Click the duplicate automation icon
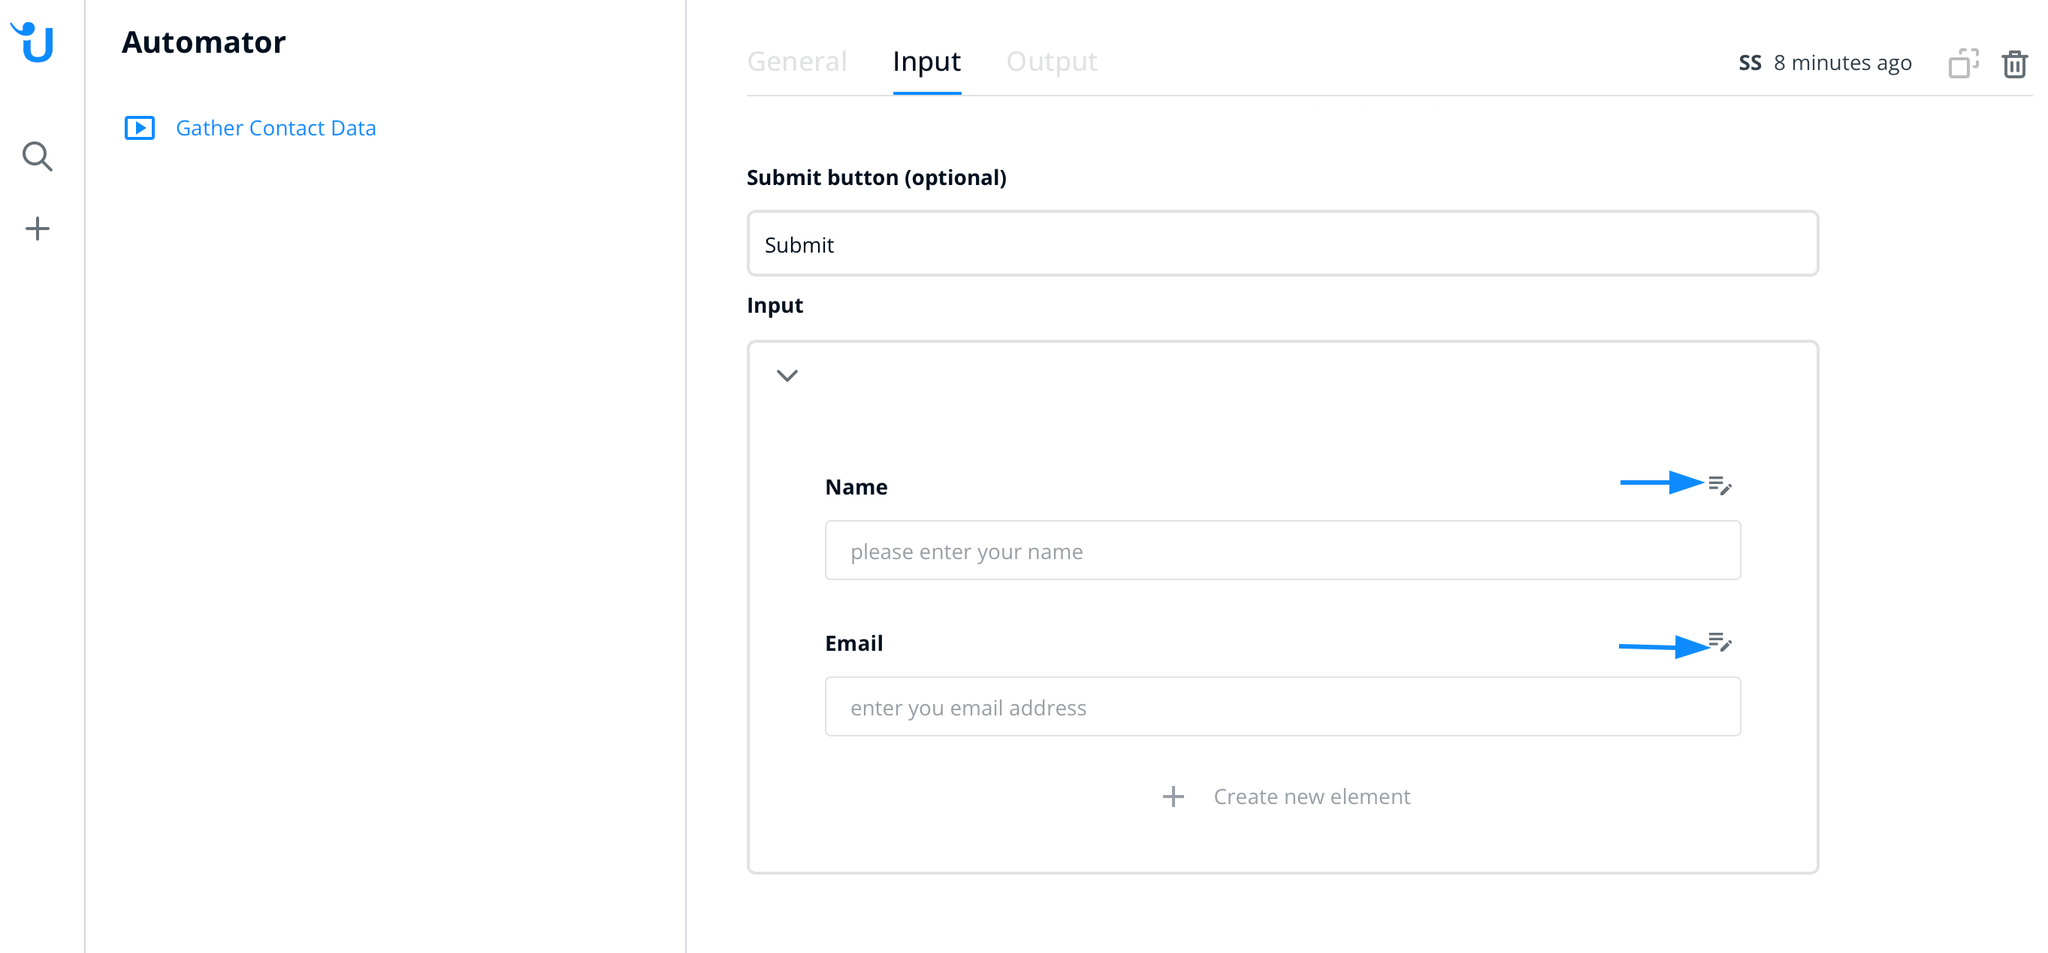Screen dimensions: 2048x953 pos(1963,63)
